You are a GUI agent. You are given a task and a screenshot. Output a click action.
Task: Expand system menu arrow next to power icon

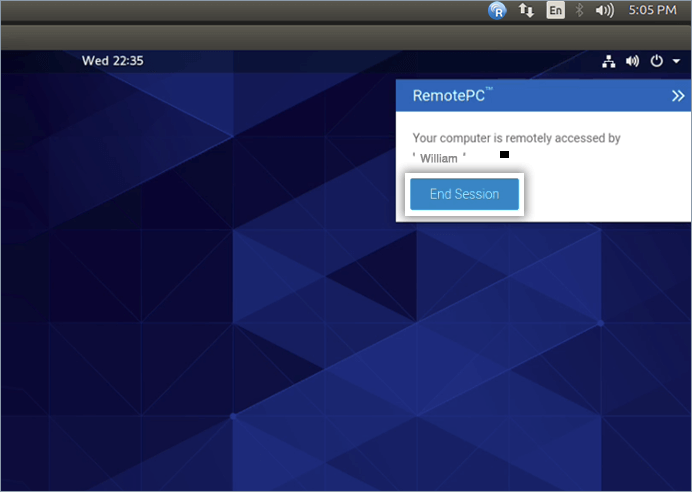[x=676, y=61]
